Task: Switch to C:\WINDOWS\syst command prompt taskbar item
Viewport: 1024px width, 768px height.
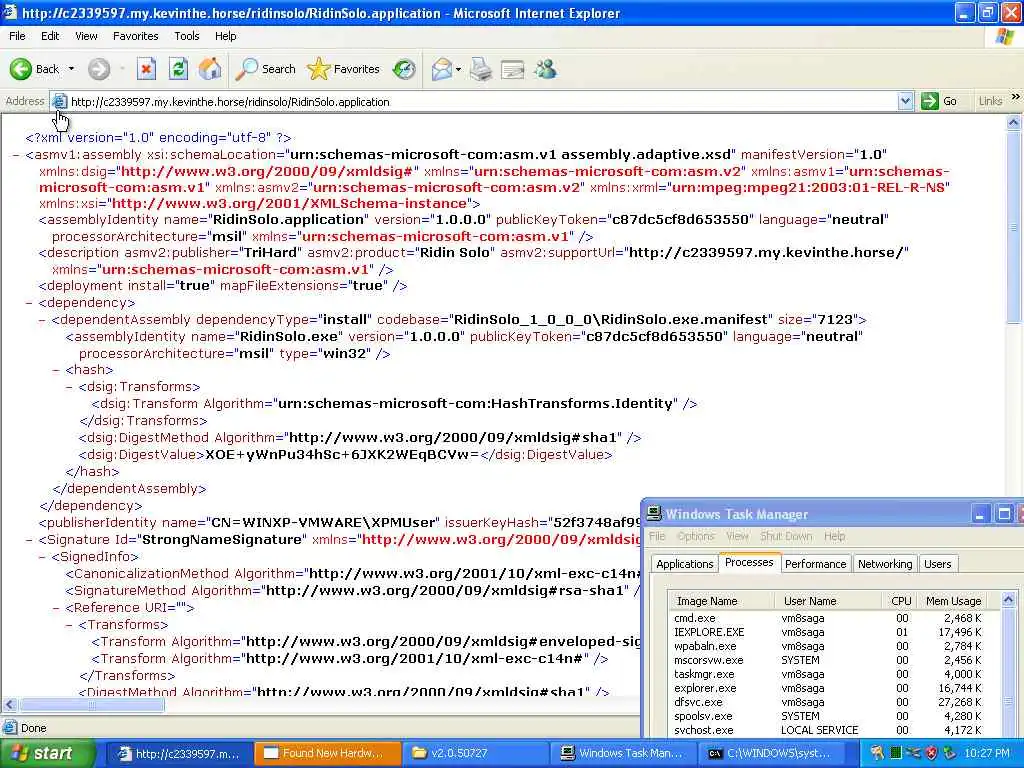Action: (x=771, y=754)
